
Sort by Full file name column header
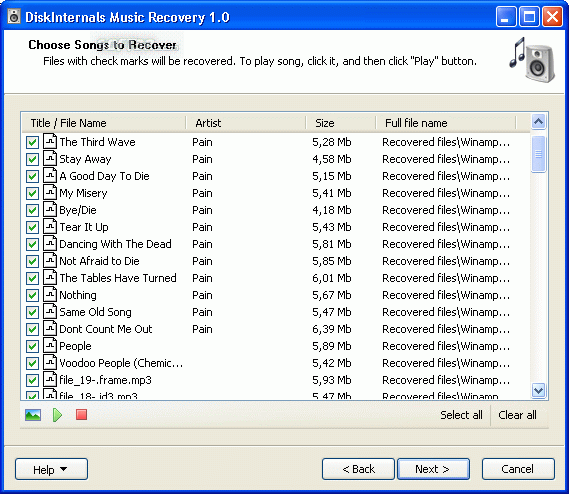pyautogui.click(x=446, y=123)
